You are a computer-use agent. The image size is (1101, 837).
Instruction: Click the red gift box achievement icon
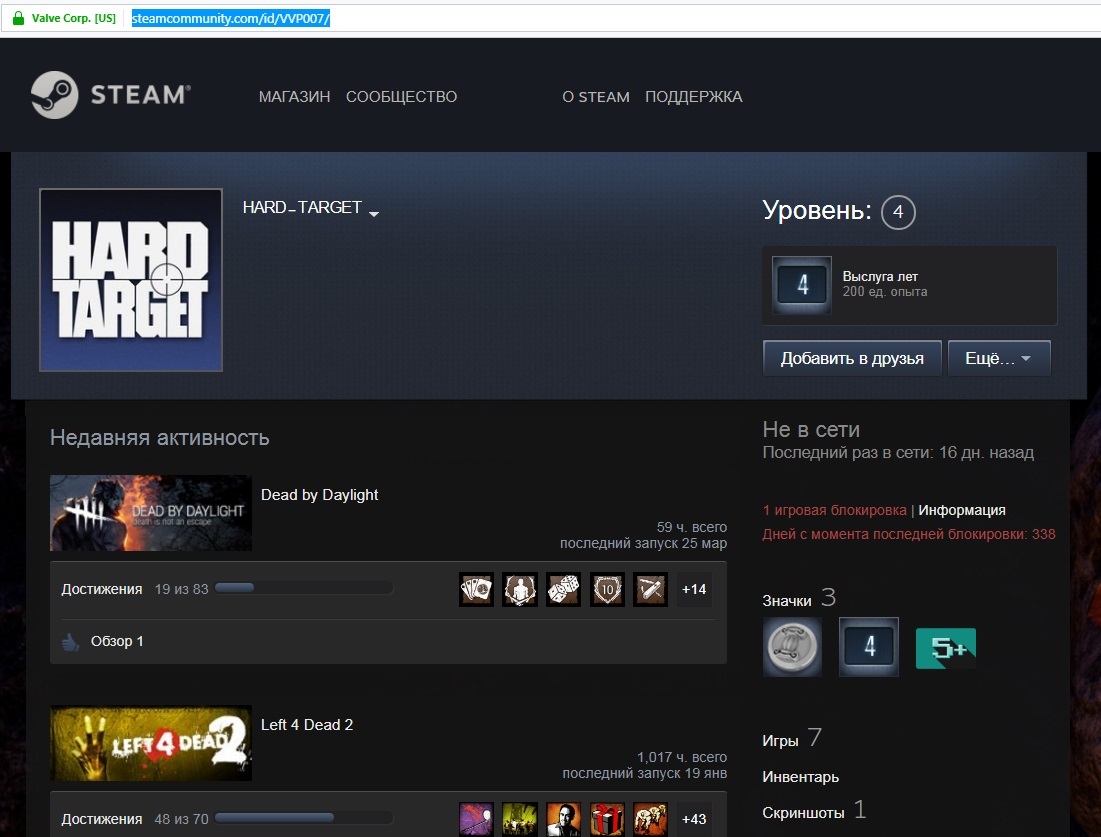(x=607, y=819)
